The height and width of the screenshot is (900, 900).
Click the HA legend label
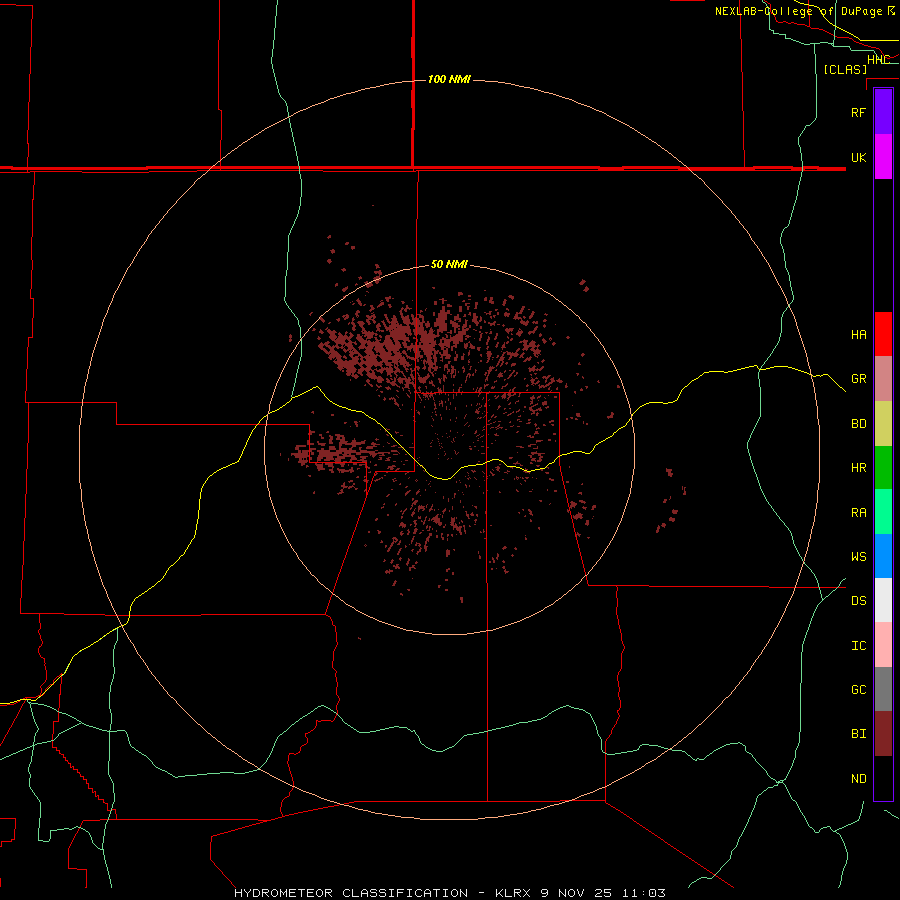pos(858,334)
